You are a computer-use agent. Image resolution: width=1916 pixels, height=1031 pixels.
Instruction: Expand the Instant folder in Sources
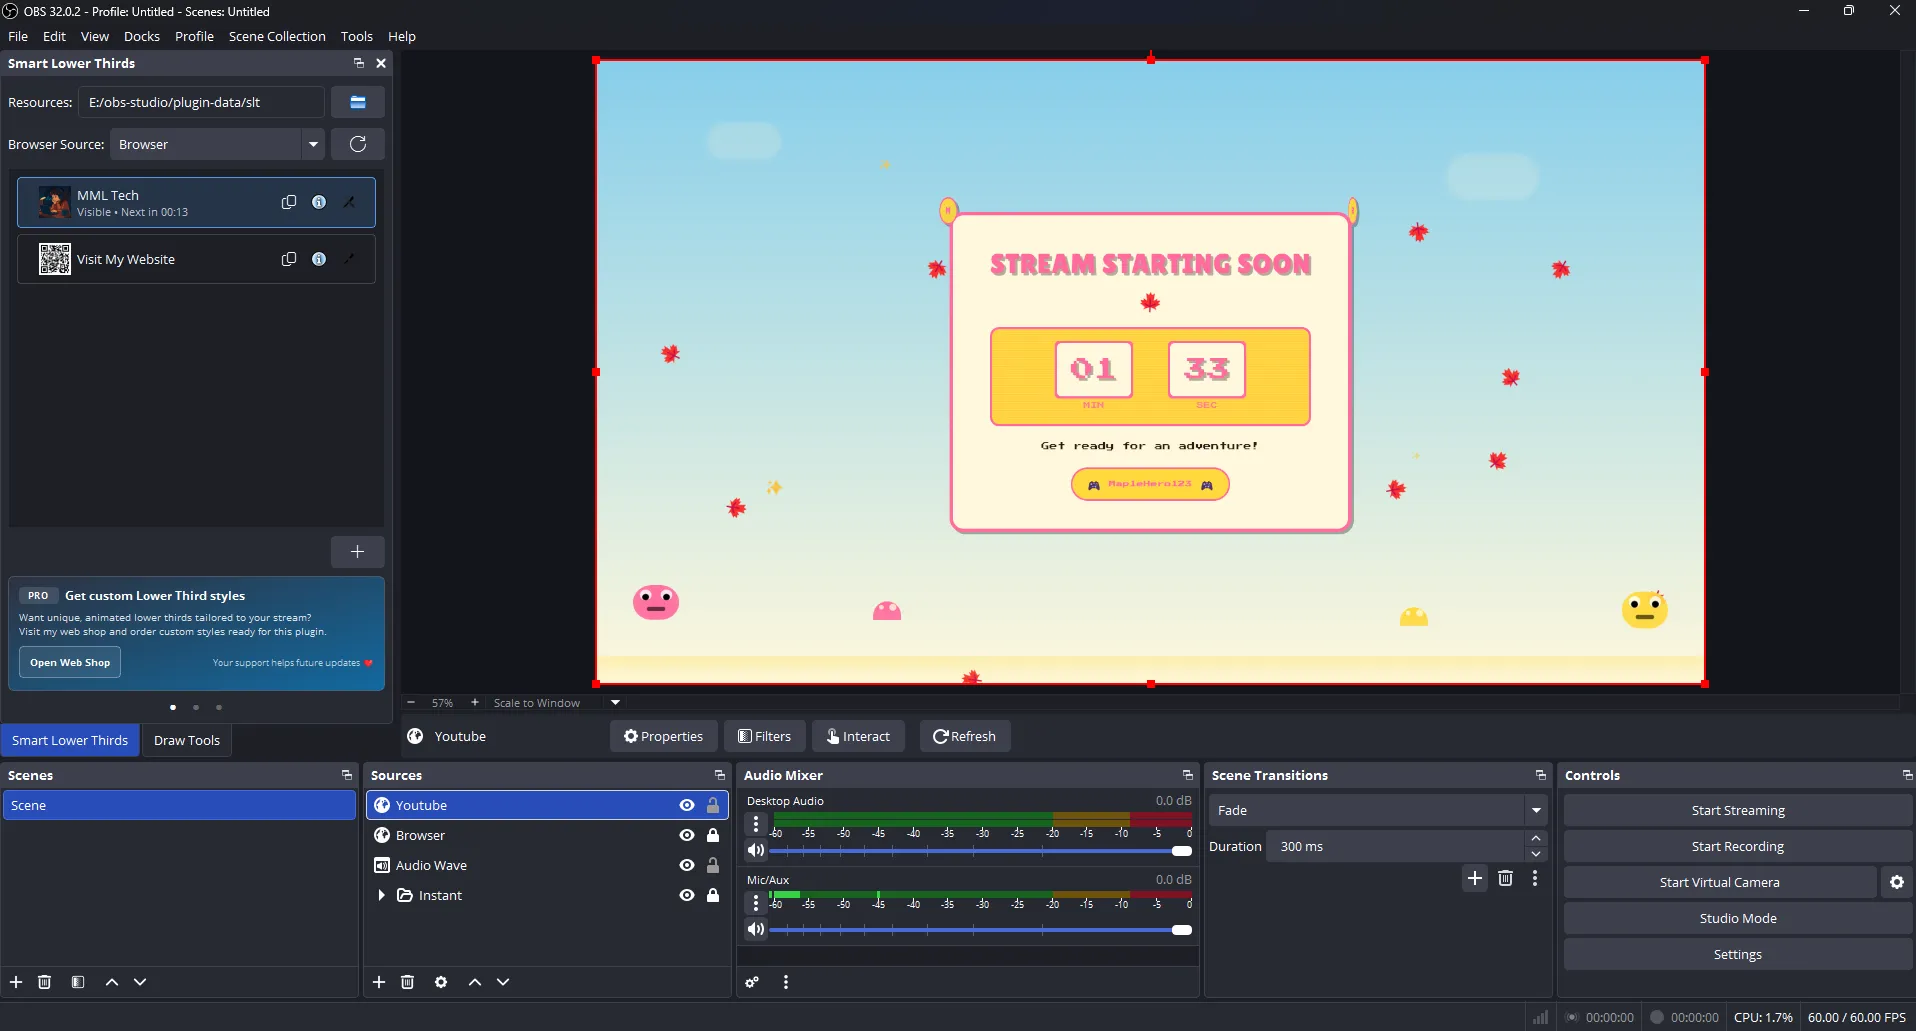[382, 895]
